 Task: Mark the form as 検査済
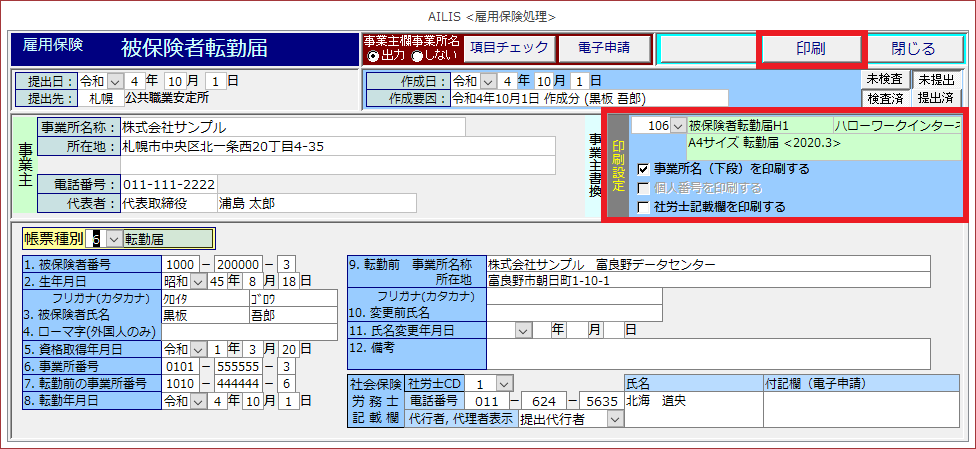coord(884,98)
